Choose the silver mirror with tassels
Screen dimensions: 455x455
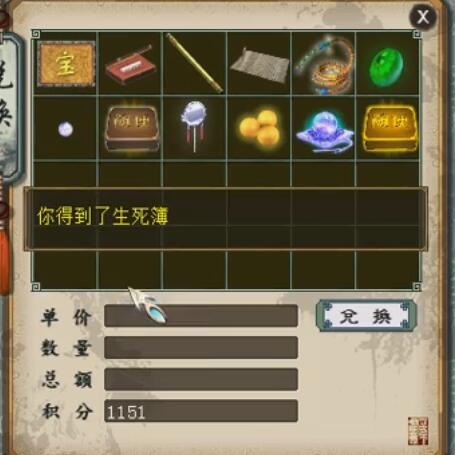pyautogui.click(x=194, y=126)
